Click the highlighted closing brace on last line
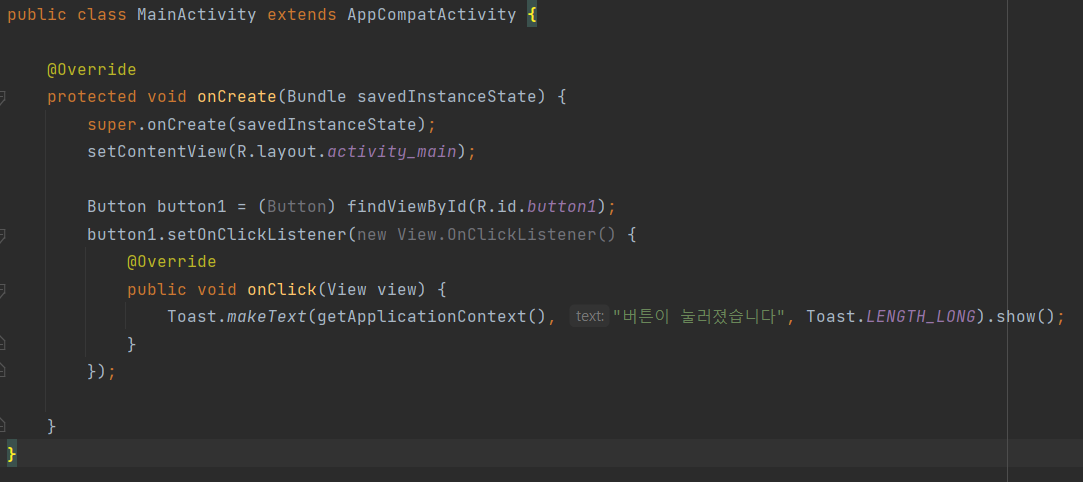This screenshot has width=1083, height=482. (11, 454)
